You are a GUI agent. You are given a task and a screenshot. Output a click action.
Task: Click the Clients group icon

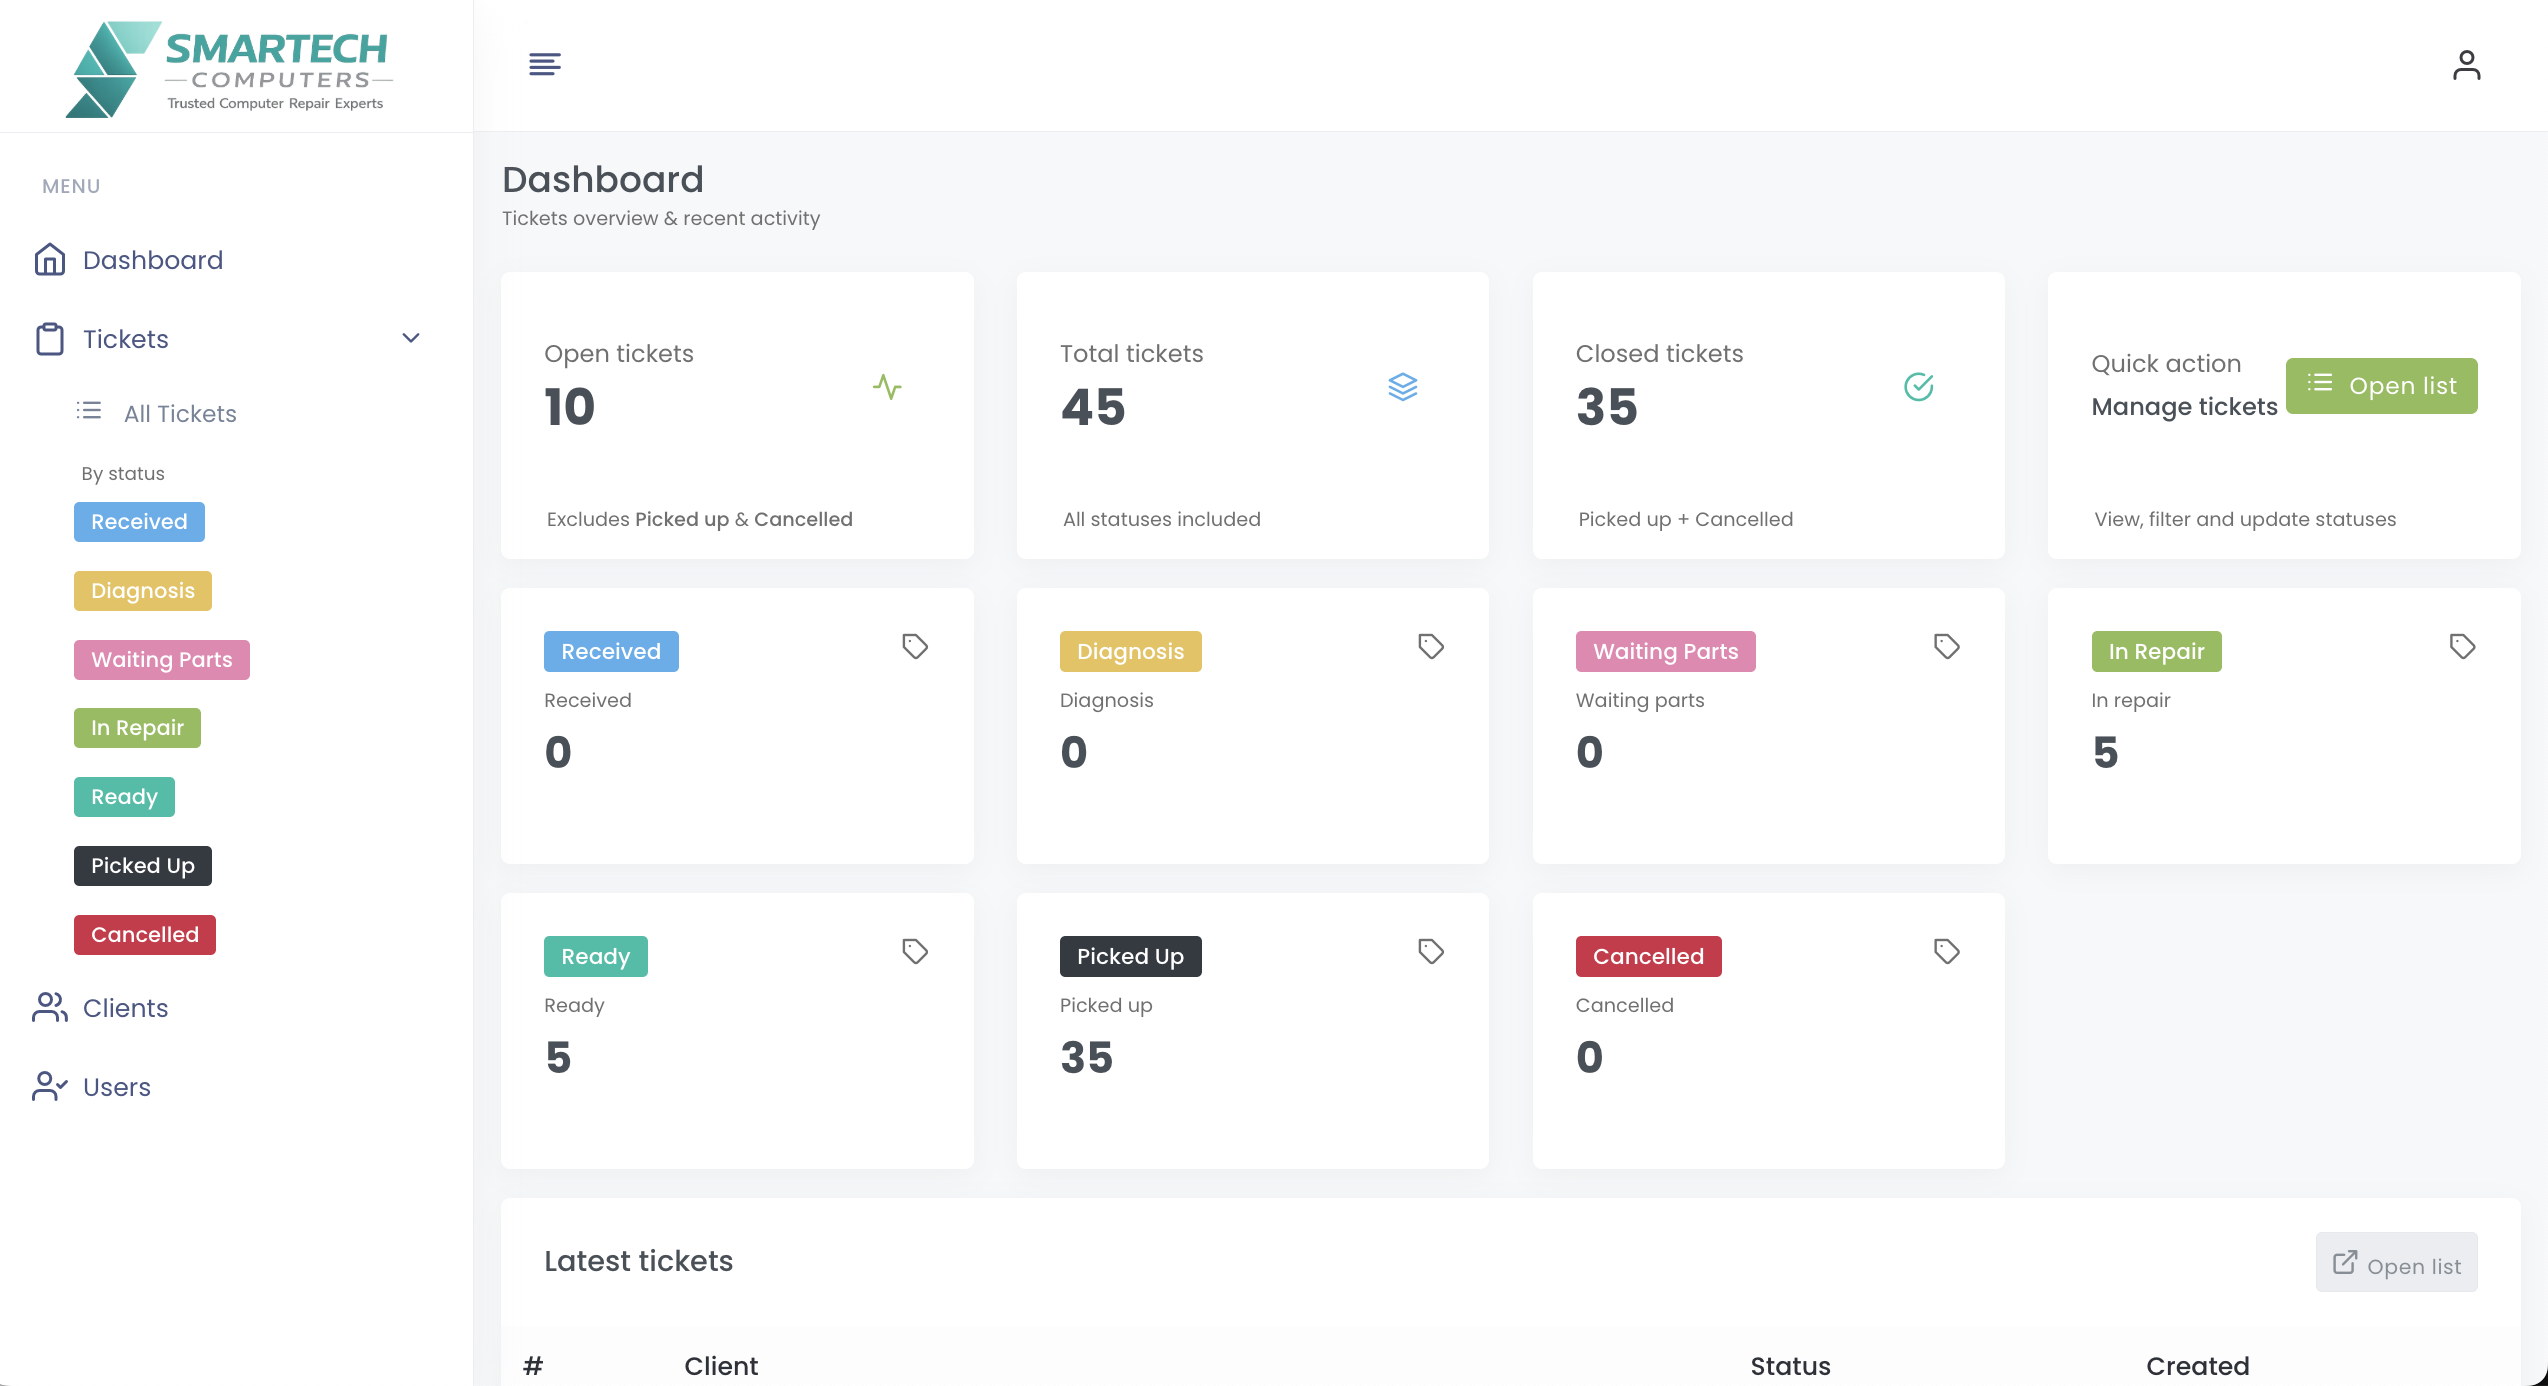click(x=50, y=1007)
